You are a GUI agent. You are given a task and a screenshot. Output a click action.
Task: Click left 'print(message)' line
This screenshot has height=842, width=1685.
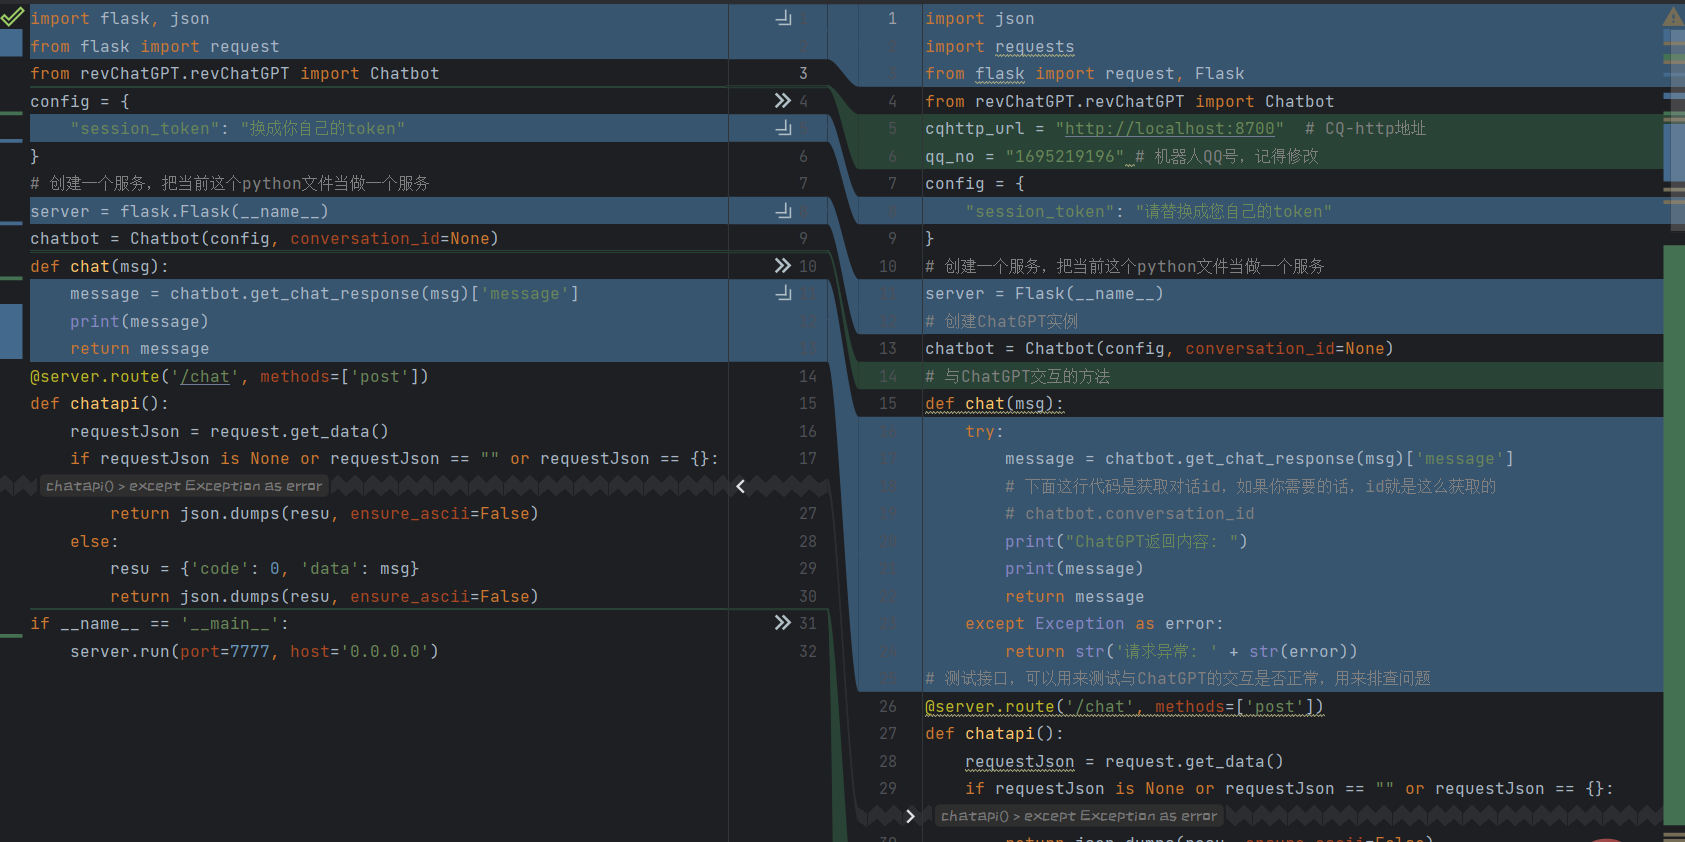(x=140, y=321)
